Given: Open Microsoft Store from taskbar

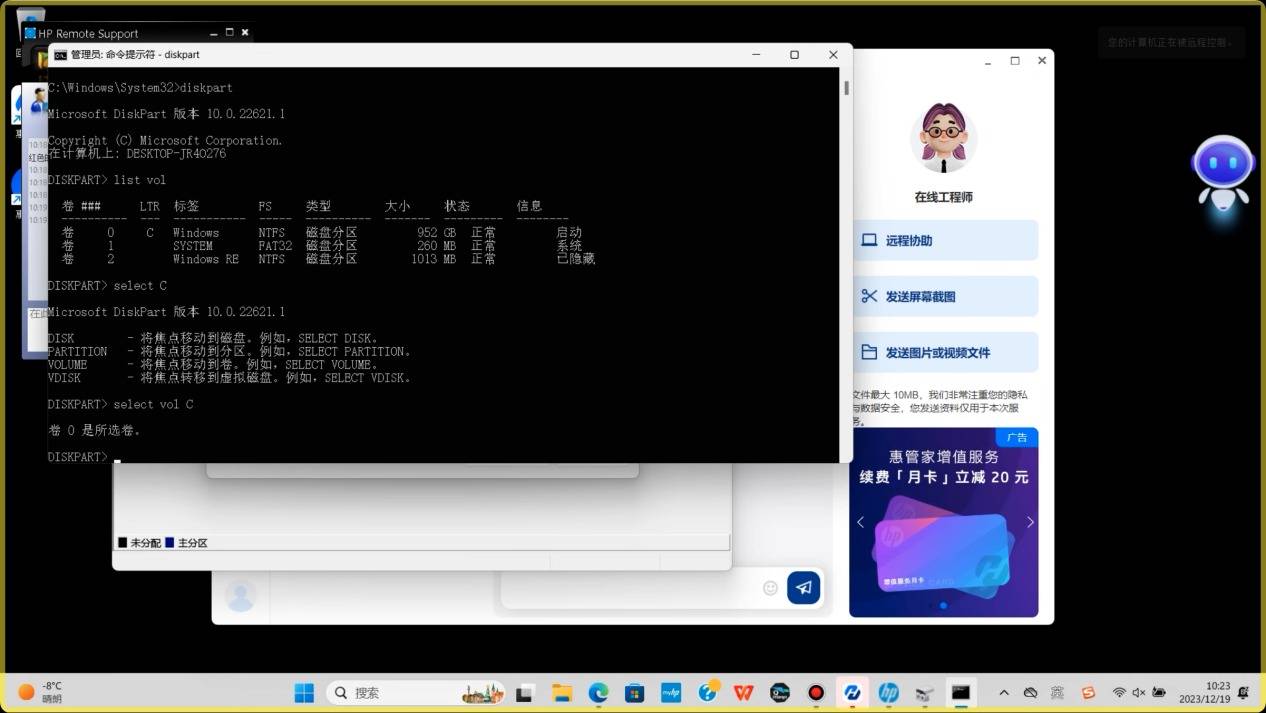Looking at the screenshot, I should (634, 692).
